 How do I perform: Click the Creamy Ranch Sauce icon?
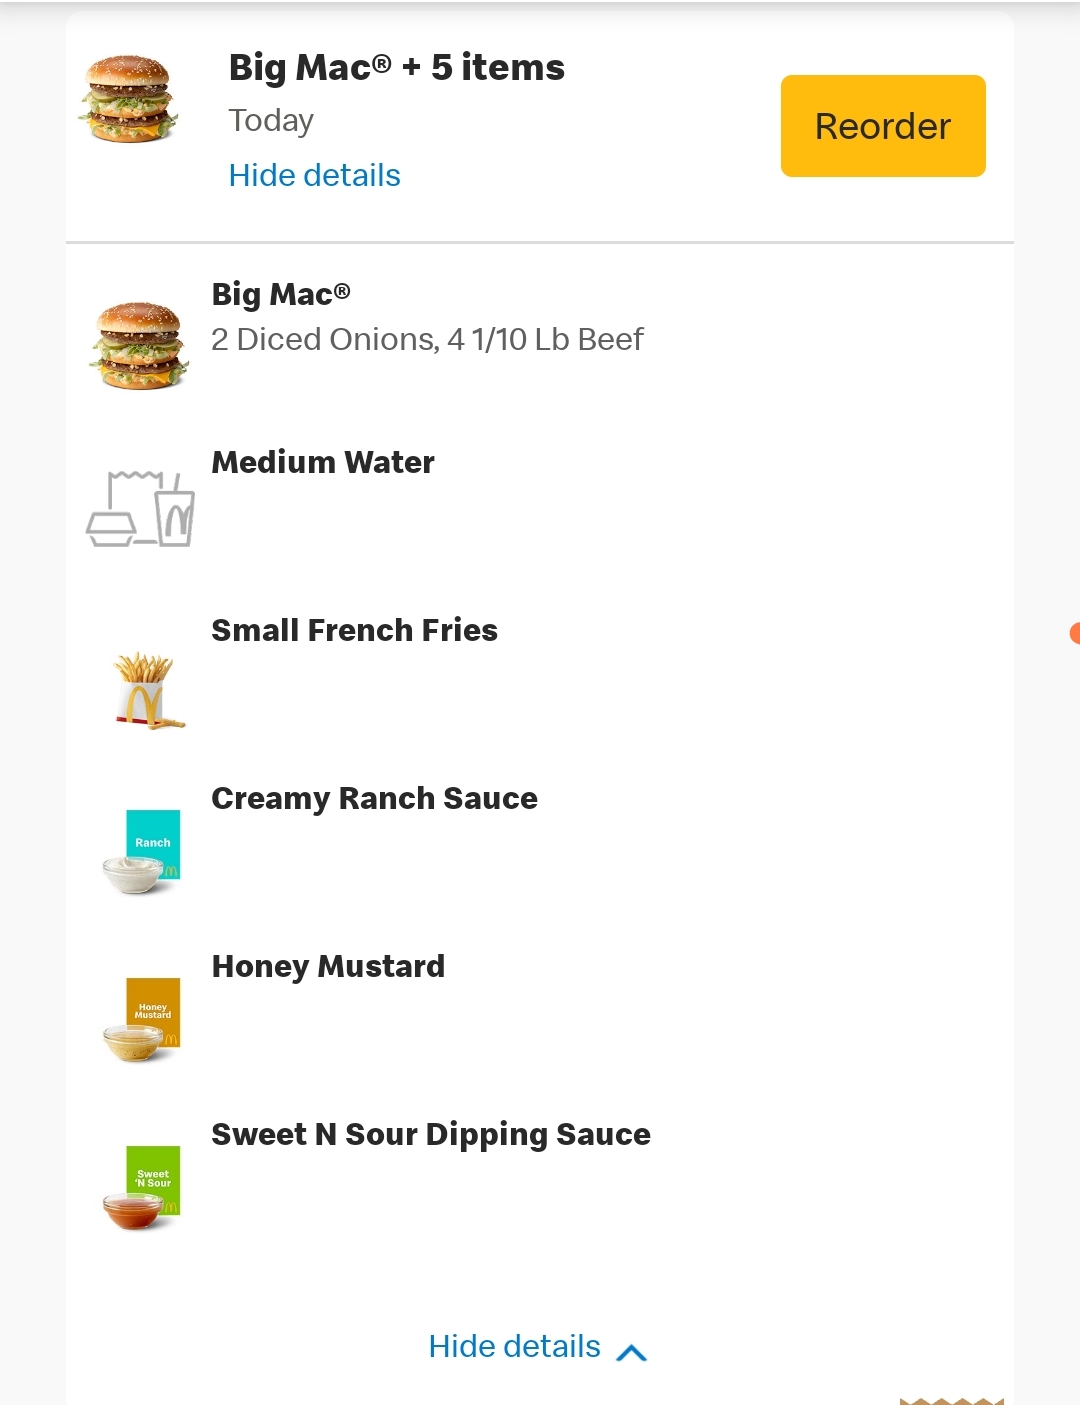tap(143, 851)
